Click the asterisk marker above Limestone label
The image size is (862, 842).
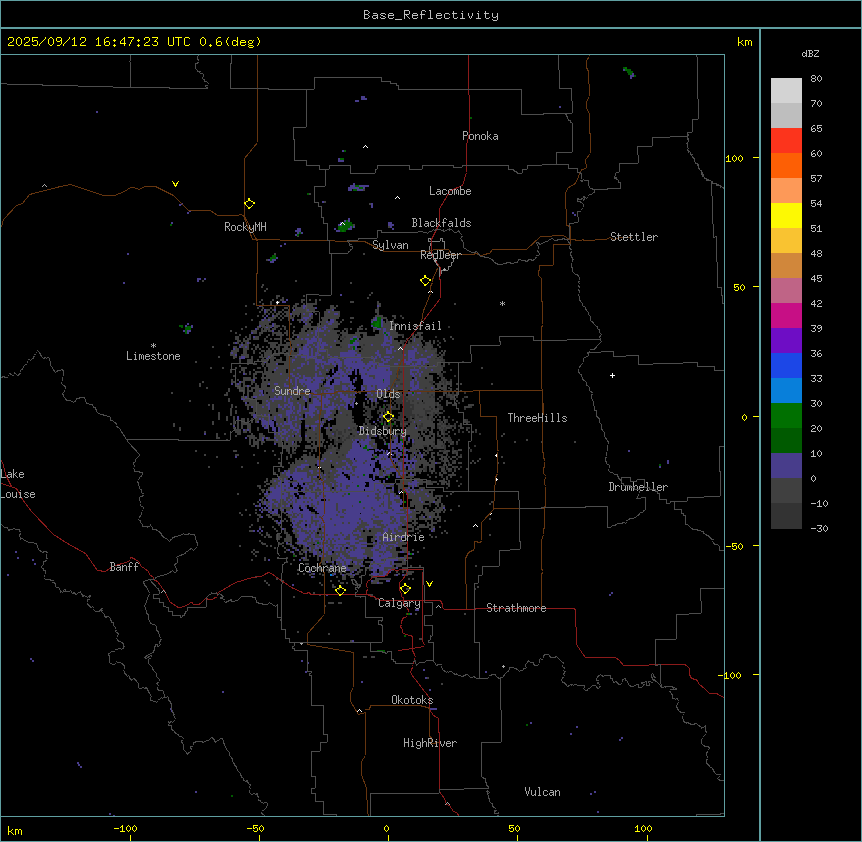(153, 345)
